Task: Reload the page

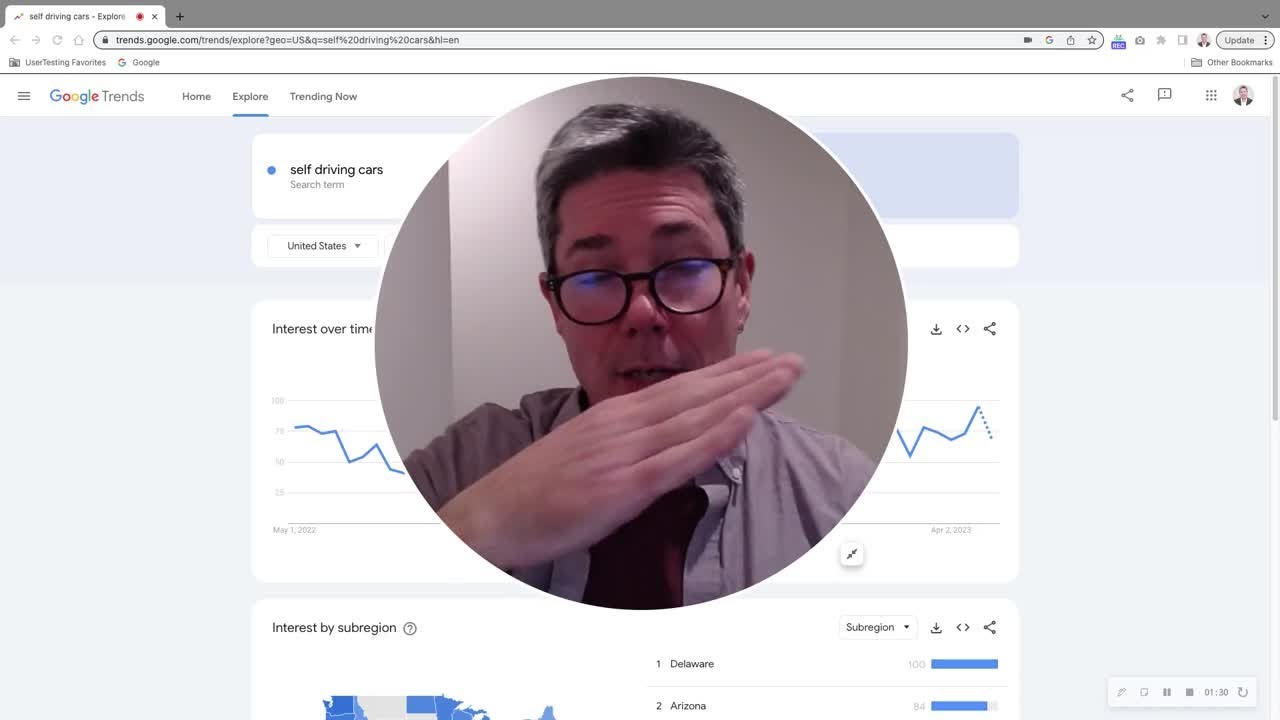Action: pos(57,40)
